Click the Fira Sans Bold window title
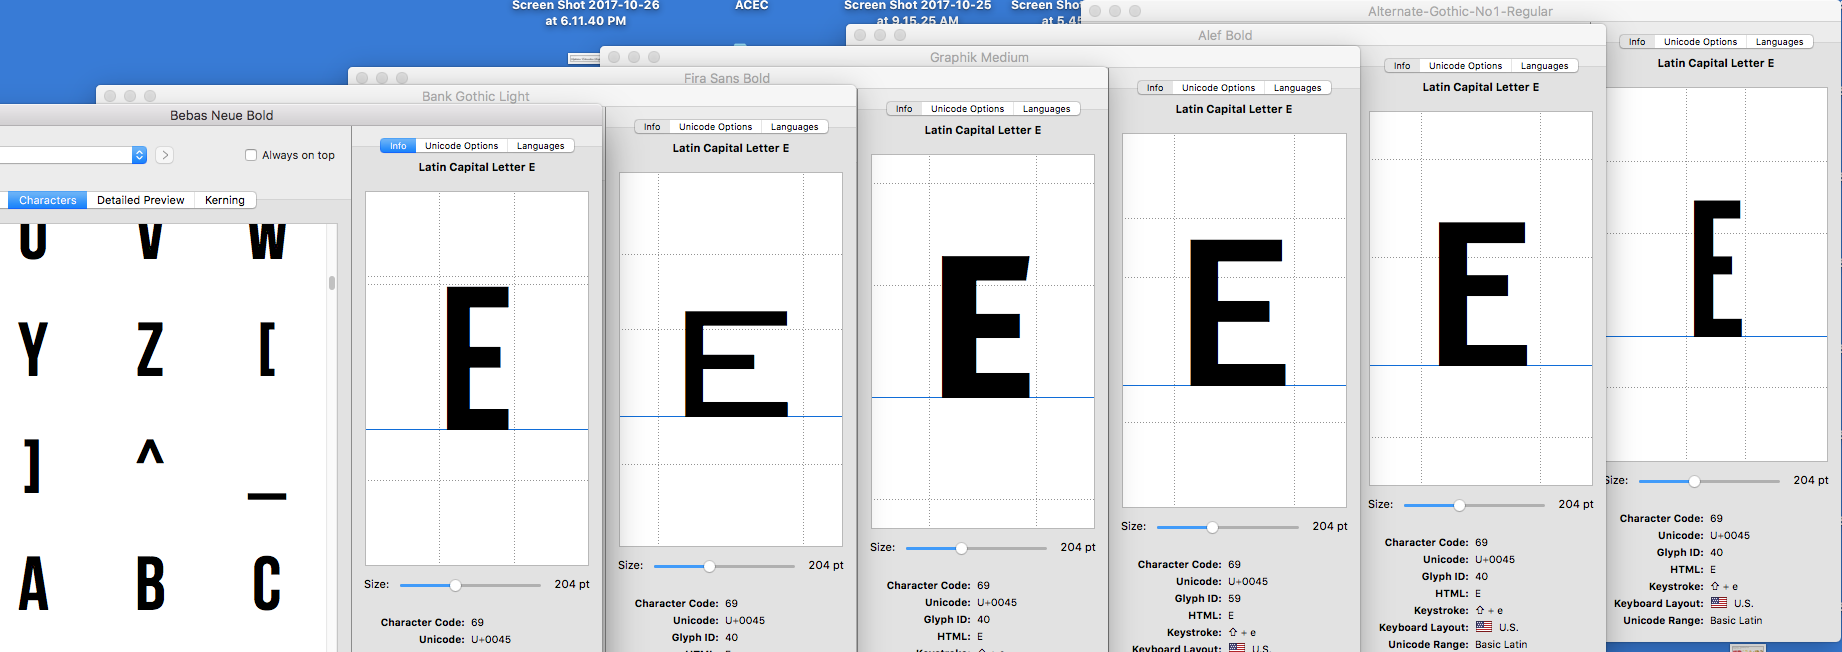 727,78
